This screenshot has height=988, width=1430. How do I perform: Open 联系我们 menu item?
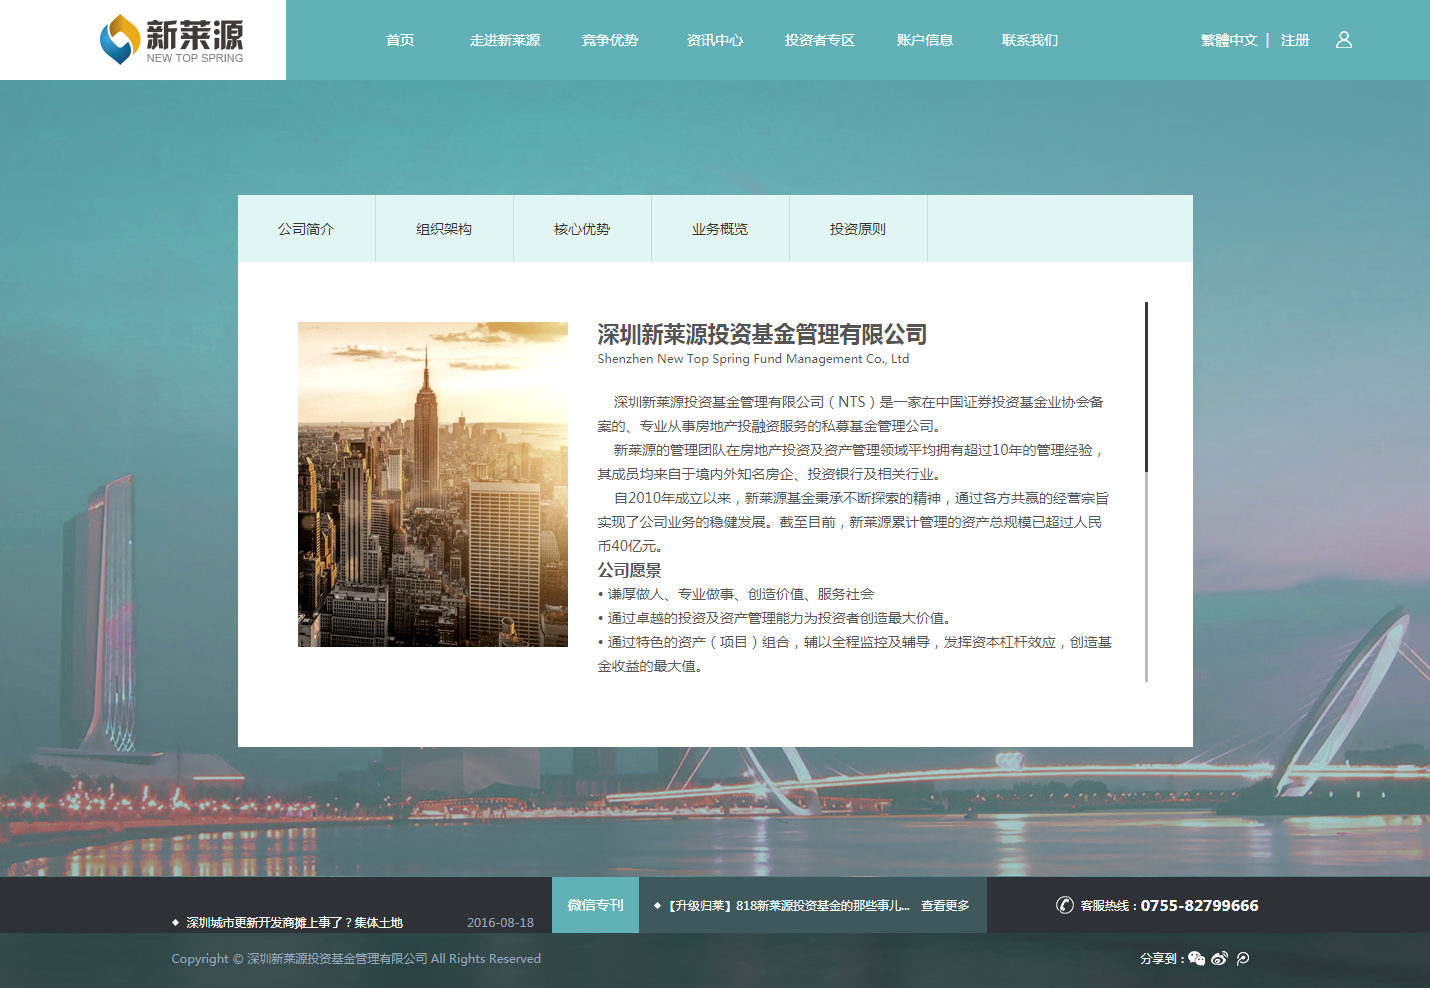pos(1030,40)
